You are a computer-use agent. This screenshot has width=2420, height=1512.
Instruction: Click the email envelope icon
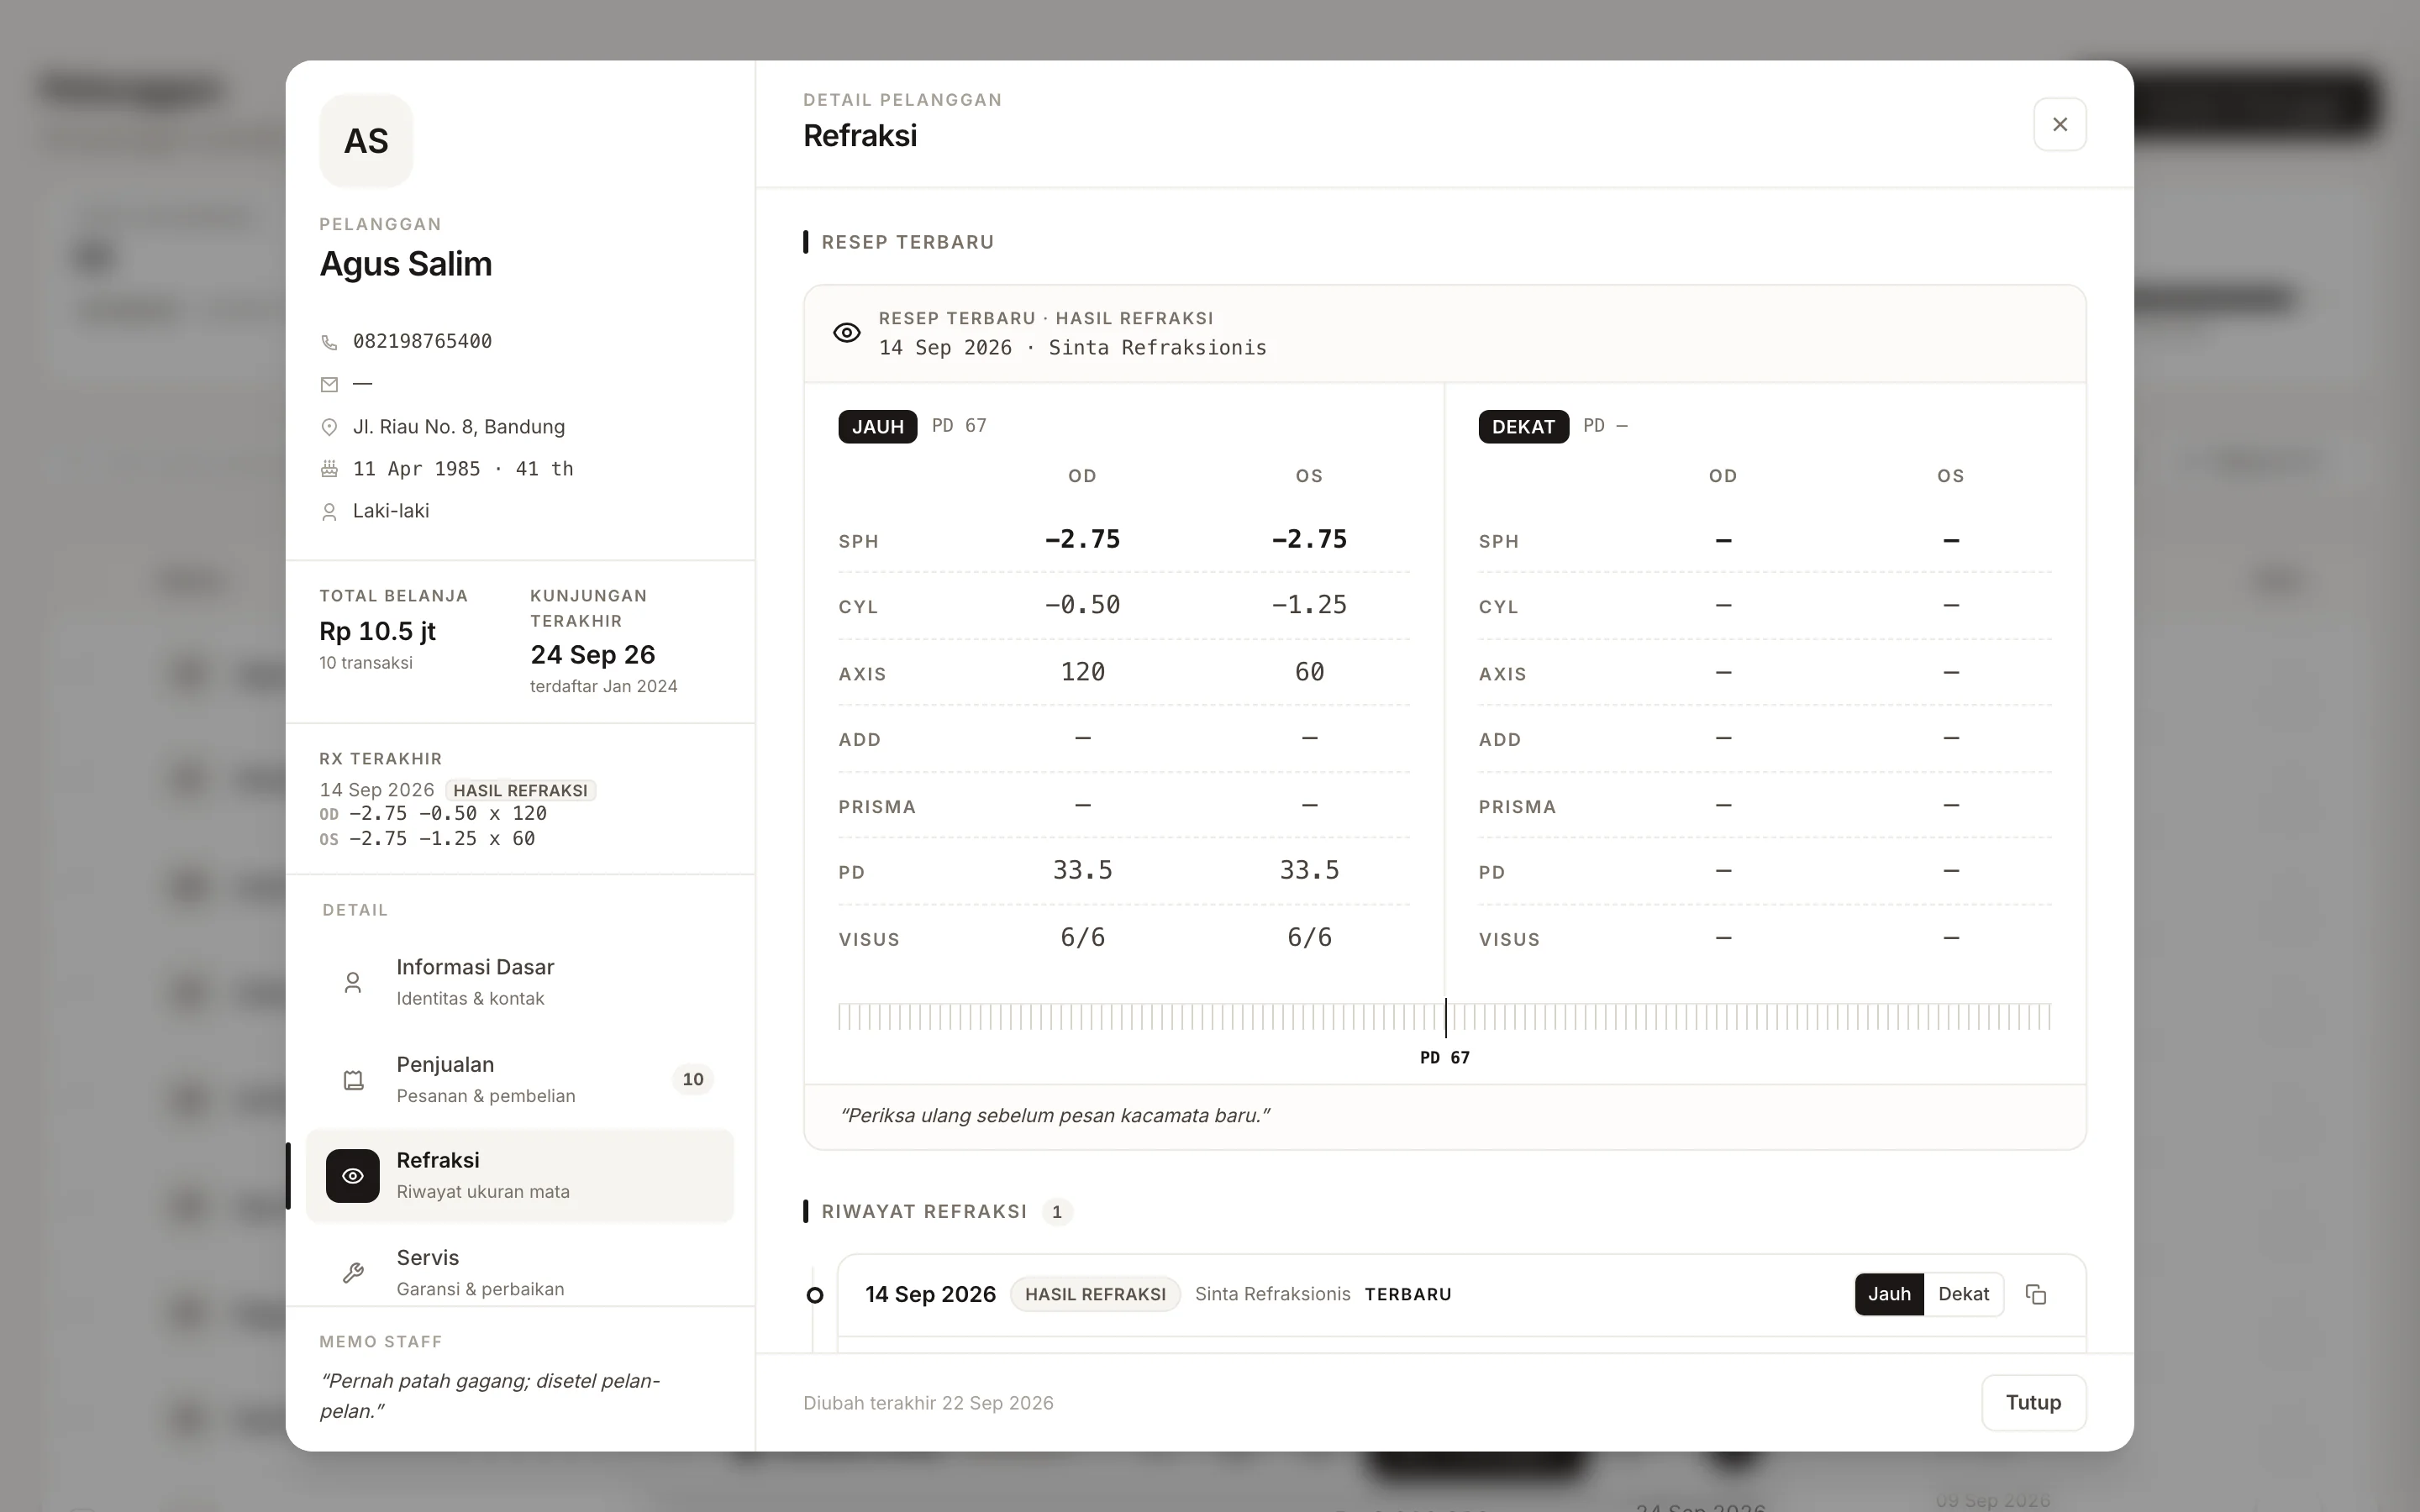329,384
